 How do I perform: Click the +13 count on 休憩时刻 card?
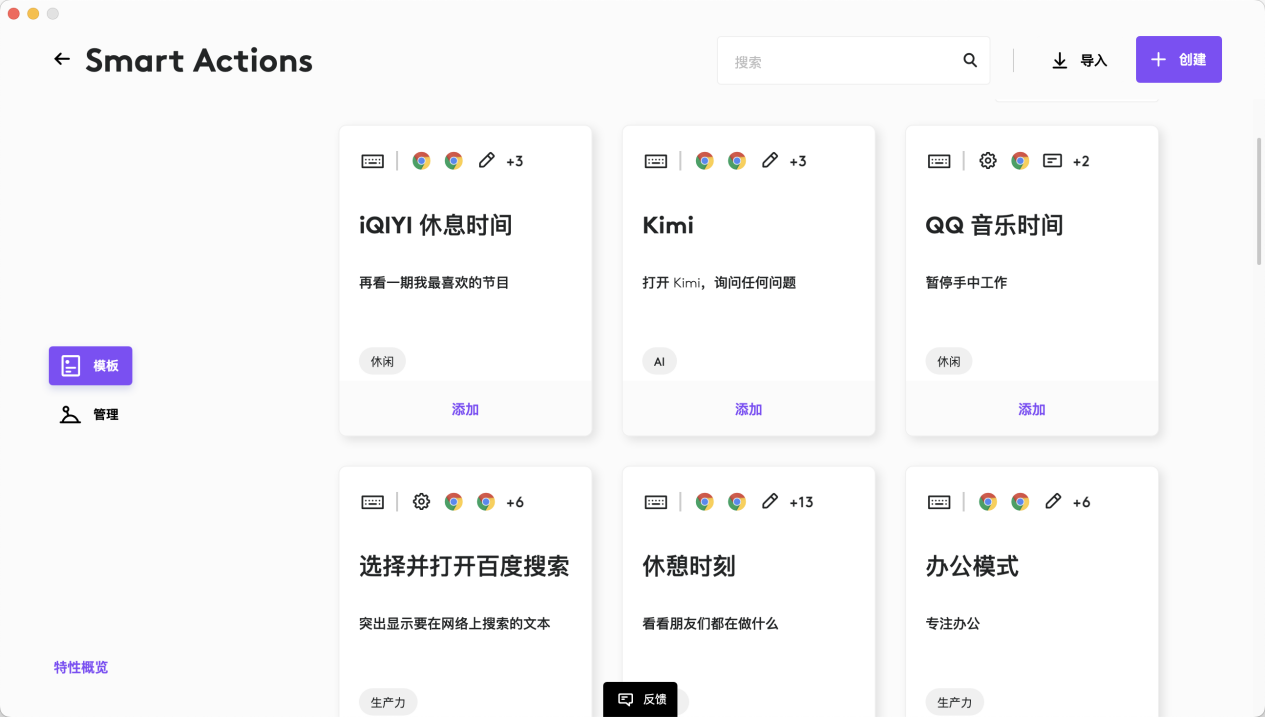point(801,502)
